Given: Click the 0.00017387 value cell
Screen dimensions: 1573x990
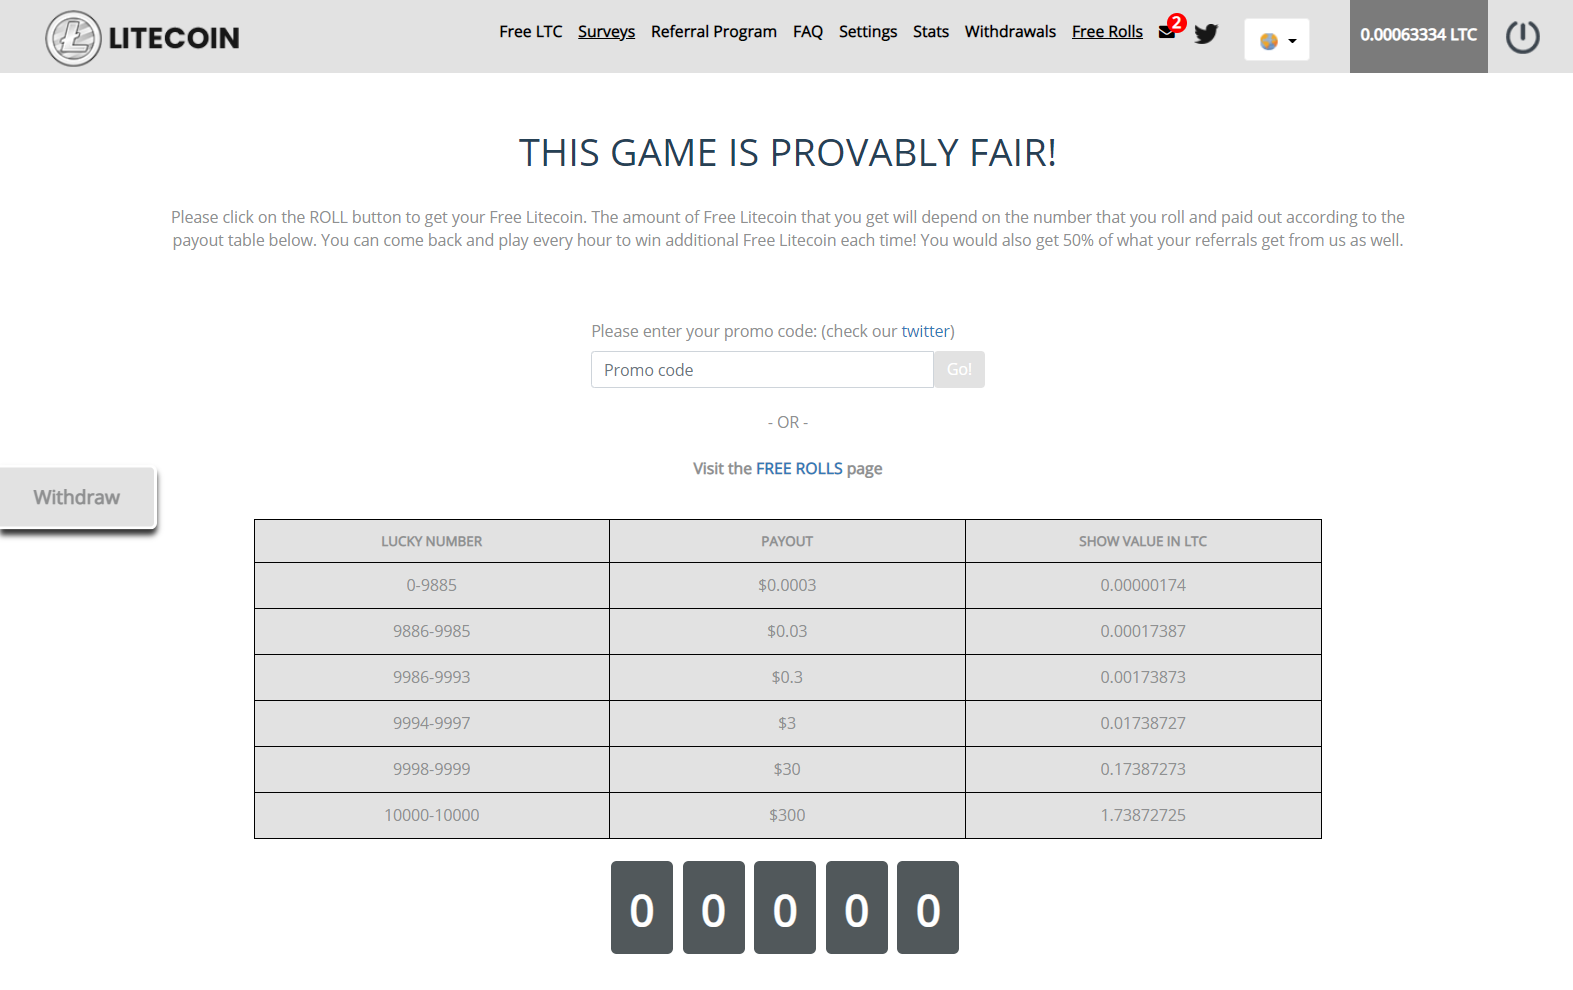Looking at the screenshot, I should click(x=1143, y=631).
